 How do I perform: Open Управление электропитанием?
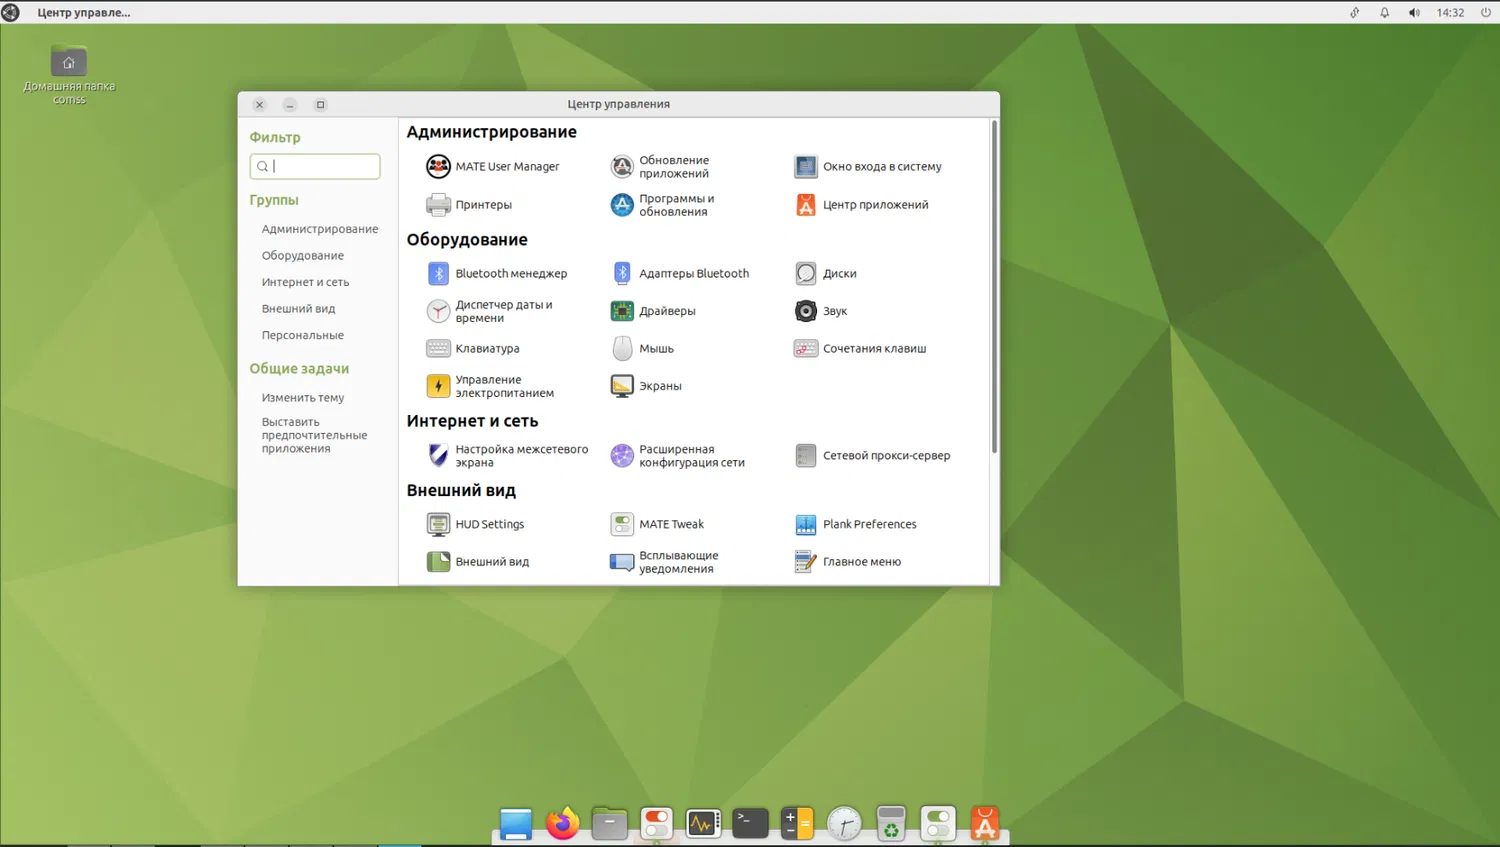490,386
